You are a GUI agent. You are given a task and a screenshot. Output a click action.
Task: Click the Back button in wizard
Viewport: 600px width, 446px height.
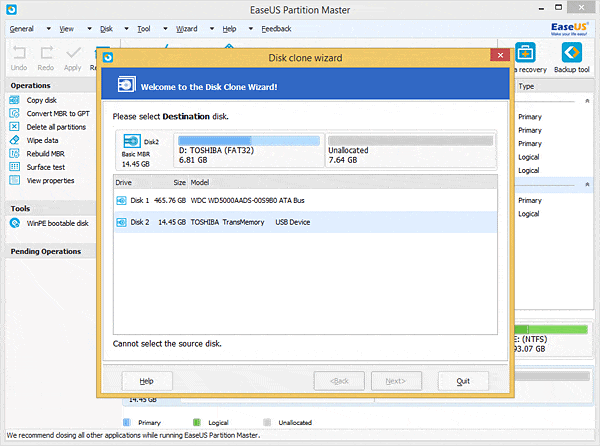(339, 381)
